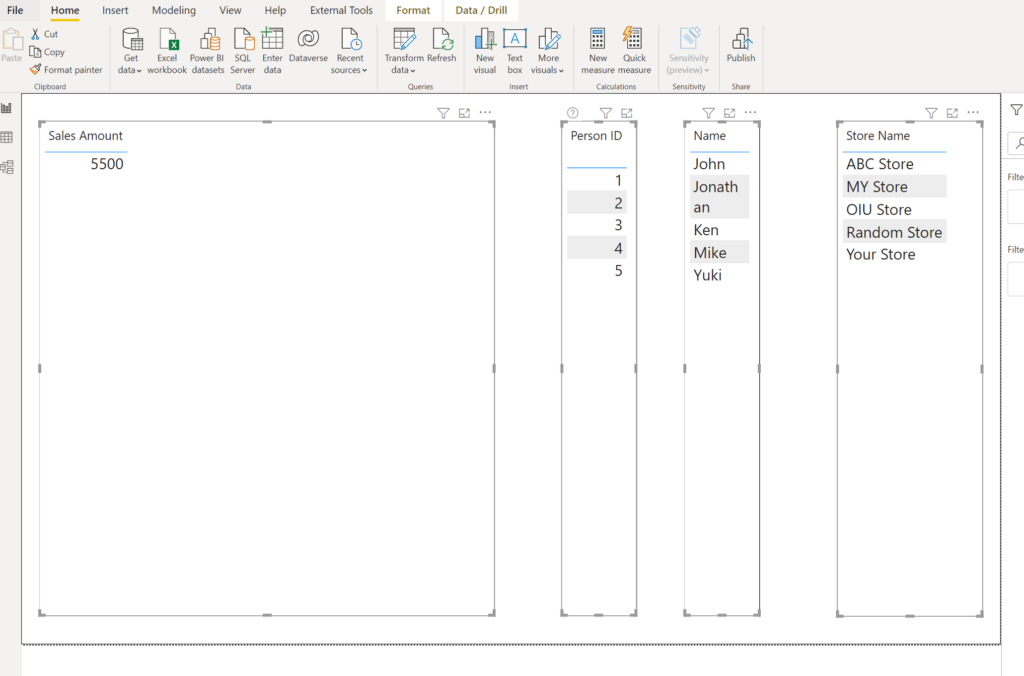The width and height of the screenshot is (1024, 676).
Task: Select the SQL Server data source icon
Action: click(x=242, y=47)
